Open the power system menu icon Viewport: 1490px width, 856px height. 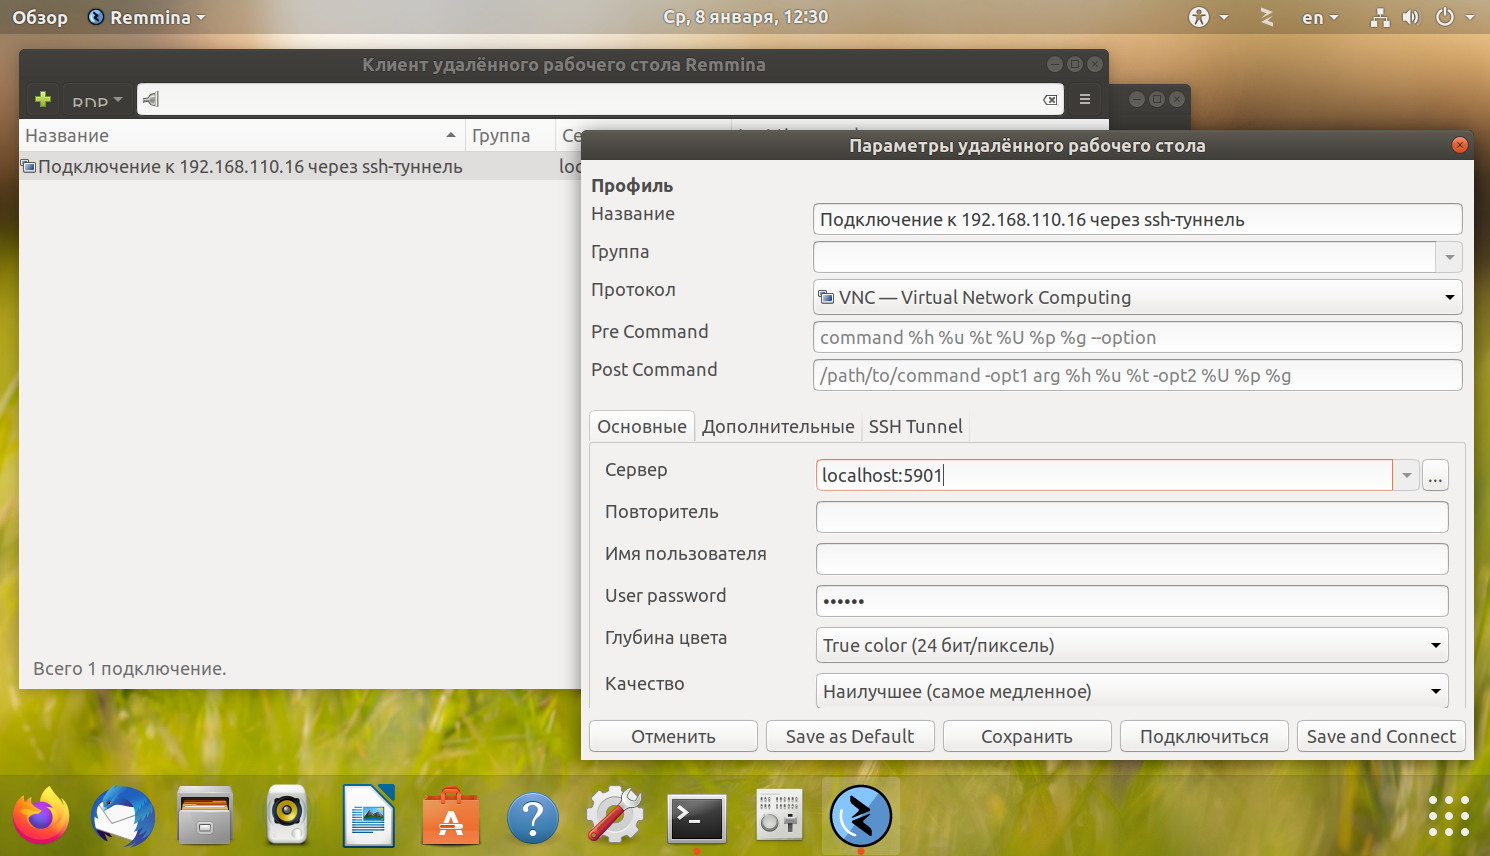coord(1445,17)
